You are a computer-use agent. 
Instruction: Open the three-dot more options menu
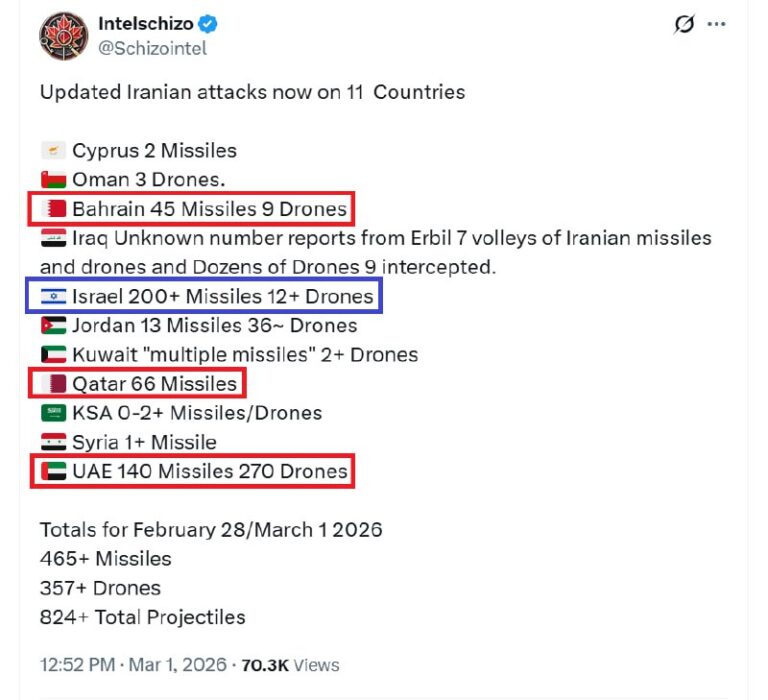click(x=717, y=24)
